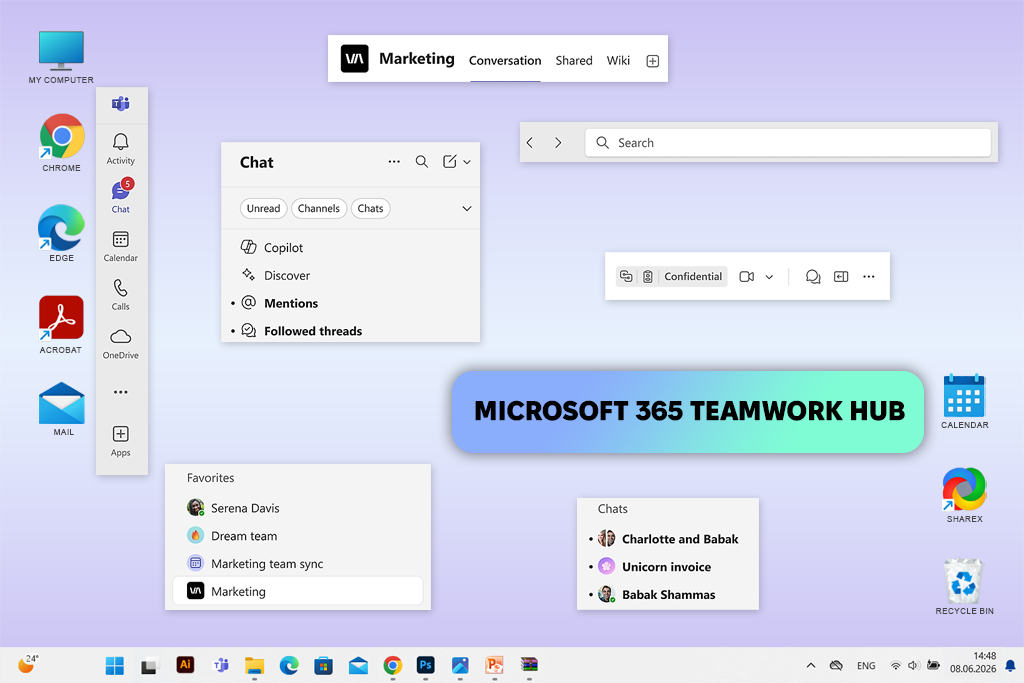This screenshot has height=683, width=1024.
Task: Open the Windows Start menu
Action: click(x=114, y=665)
